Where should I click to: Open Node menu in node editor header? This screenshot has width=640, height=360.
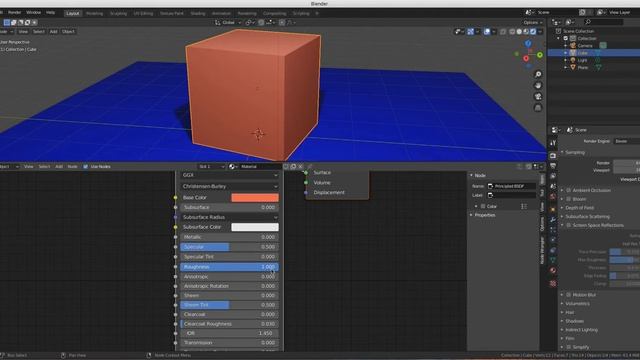[x=72, y=167]
